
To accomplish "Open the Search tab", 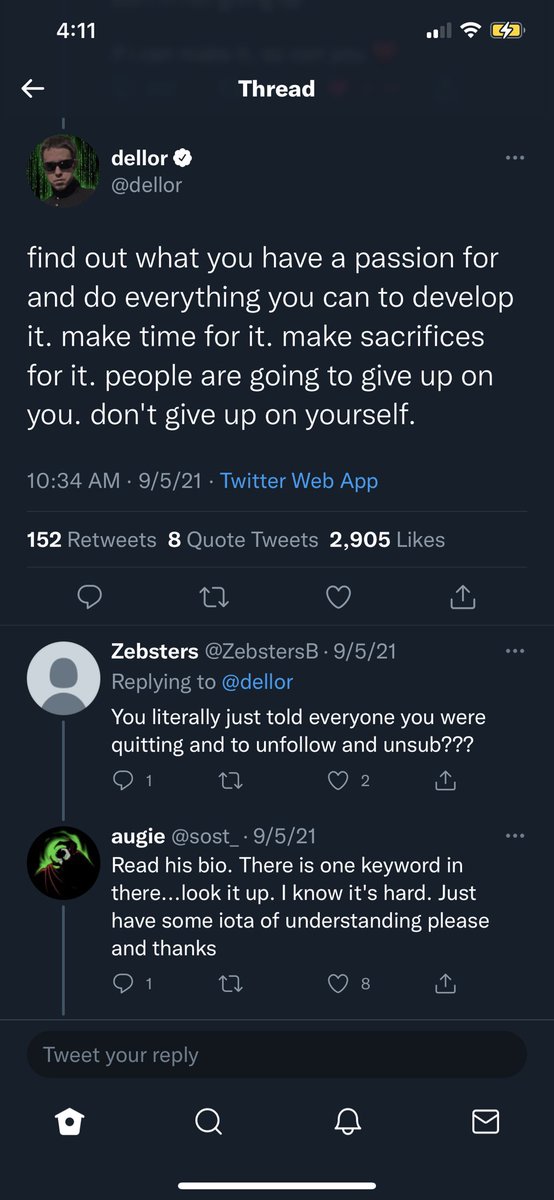I will point(207,1123).
